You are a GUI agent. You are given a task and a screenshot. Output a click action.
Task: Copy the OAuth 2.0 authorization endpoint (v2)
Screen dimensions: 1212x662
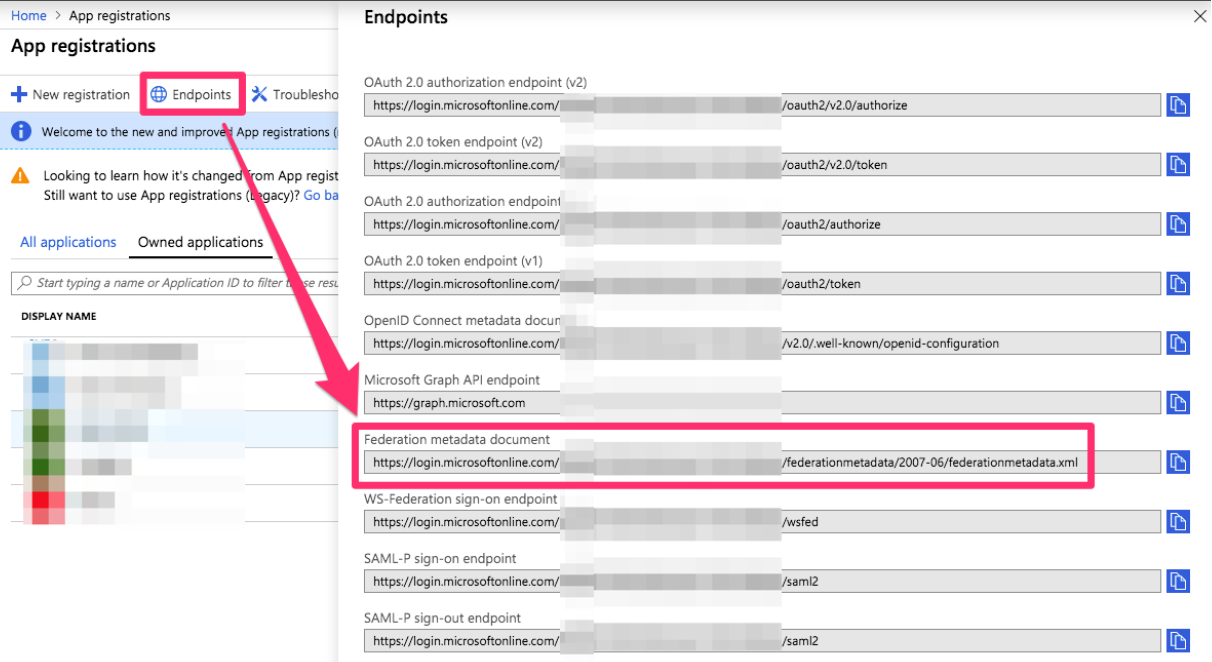(x=1178, y=105)
